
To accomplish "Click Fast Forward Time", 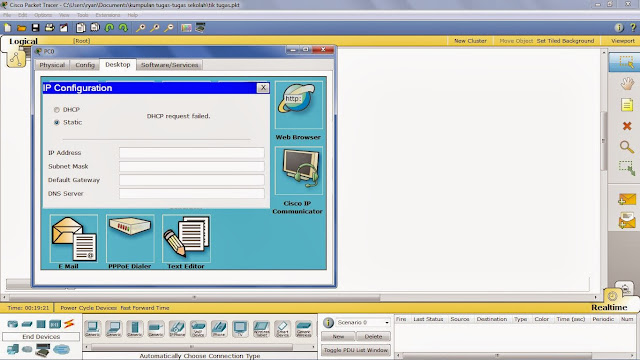I will (144, 308).
